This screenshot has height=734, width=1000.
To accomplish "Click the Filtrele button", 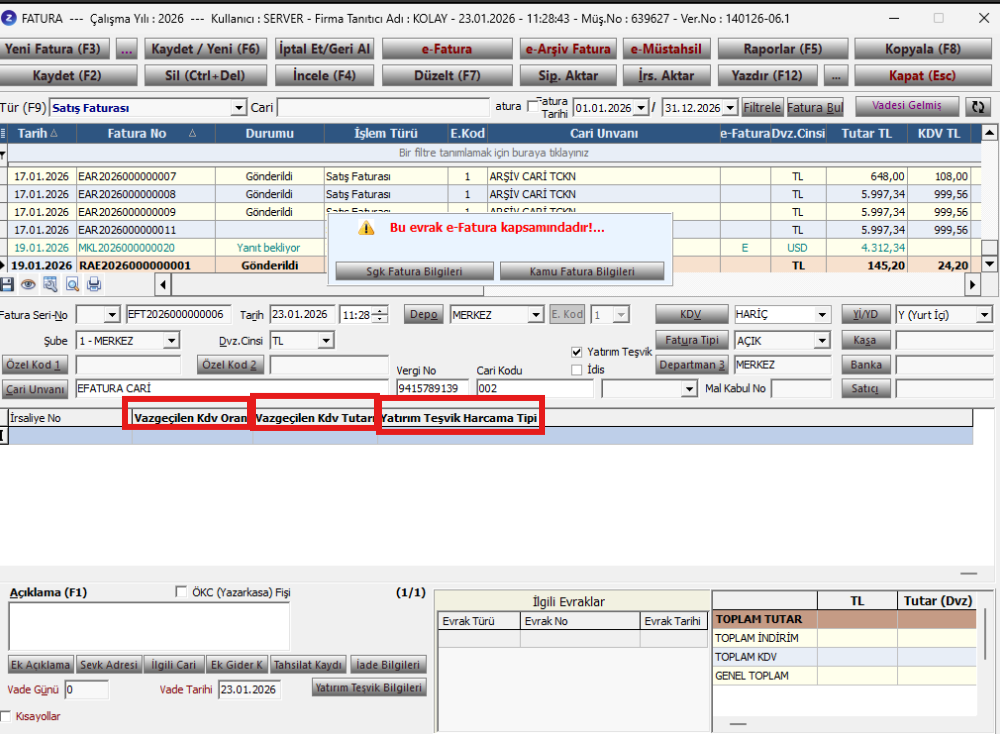I will pyautogui.click(x=762, y=107).
